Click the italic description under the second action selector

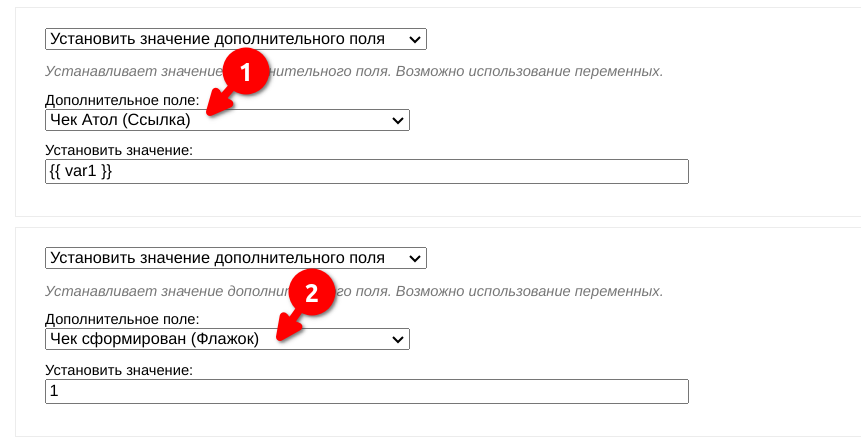coord(354,291)
